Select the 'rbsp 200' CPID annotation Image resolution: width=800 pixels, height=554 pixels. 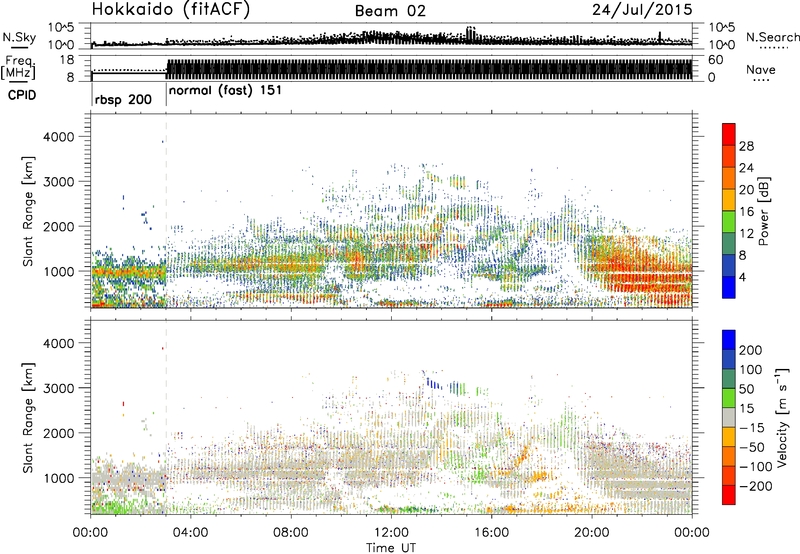[123, 99]
